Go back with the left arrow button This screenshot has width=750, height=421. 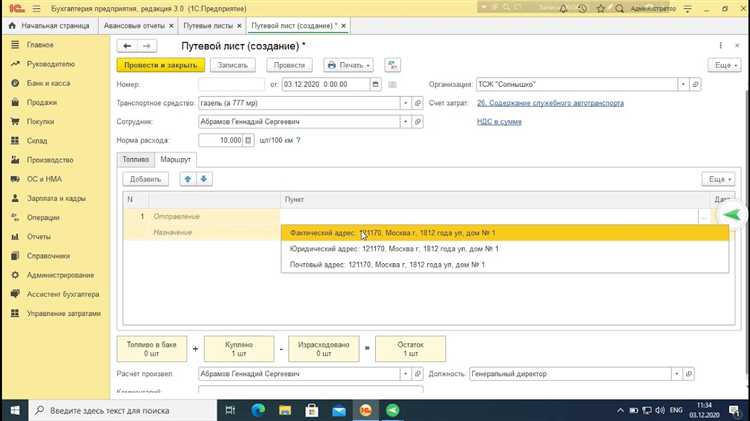coord(127,46)
